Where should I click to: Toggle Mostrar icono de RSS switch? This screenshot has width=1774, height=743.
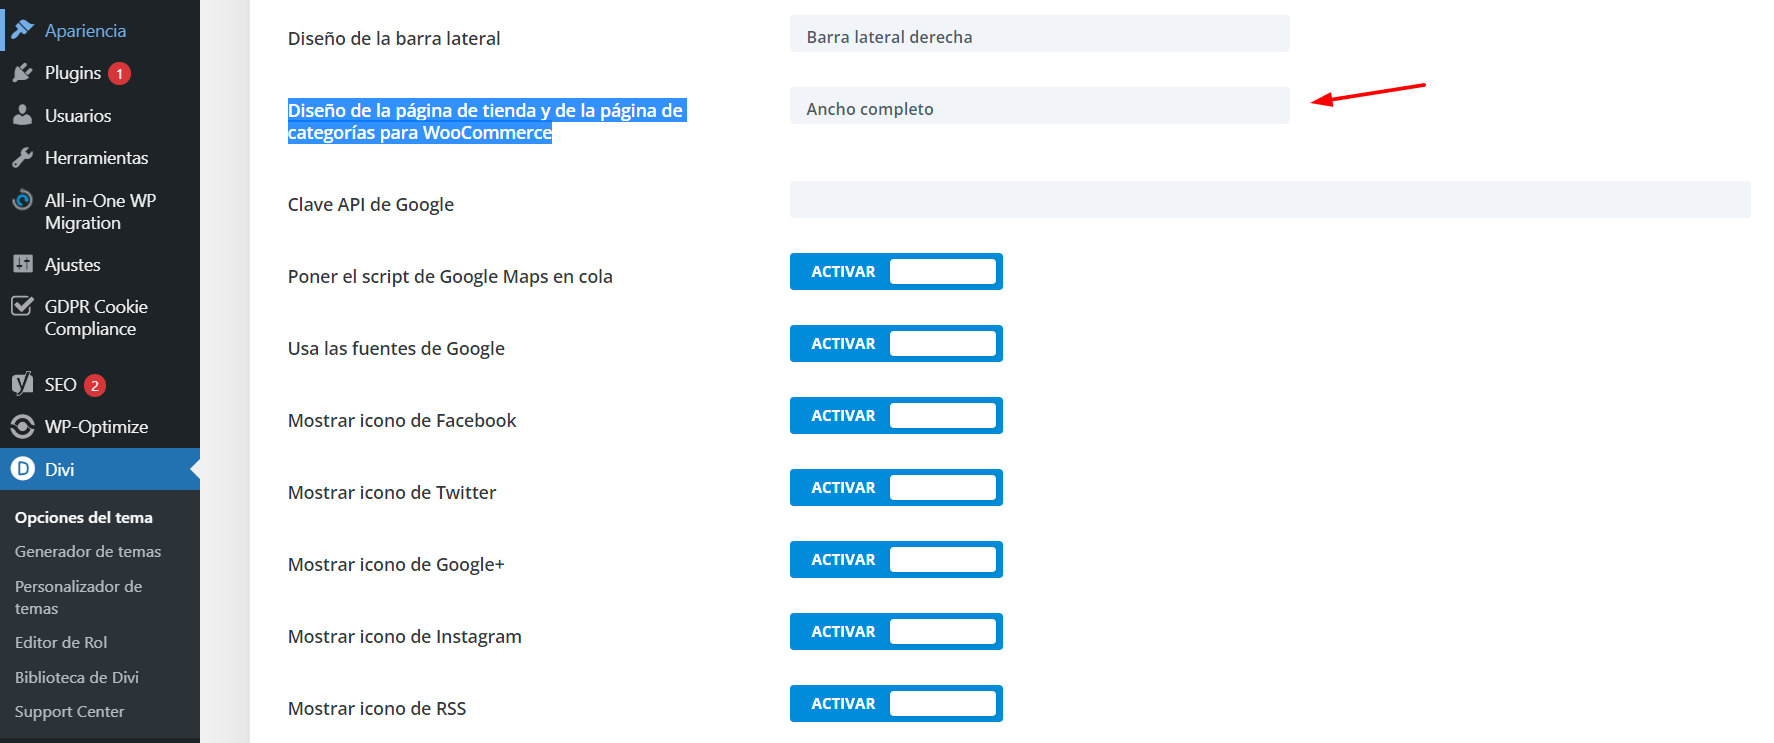896,704
